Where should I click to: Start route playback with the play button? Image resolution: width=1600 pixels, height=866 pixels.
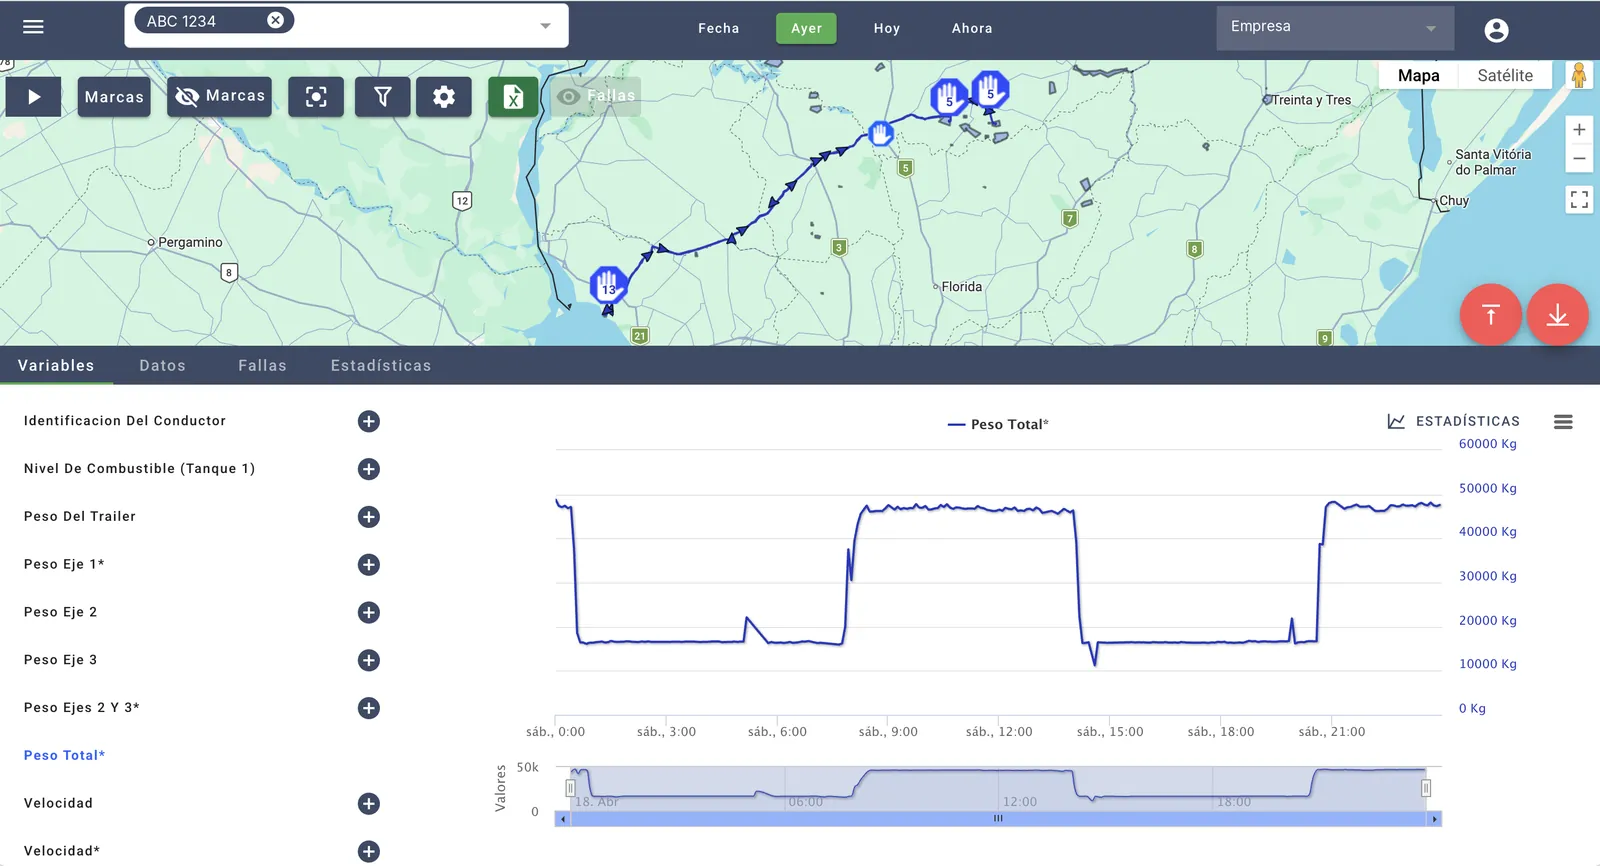point(34,97)
